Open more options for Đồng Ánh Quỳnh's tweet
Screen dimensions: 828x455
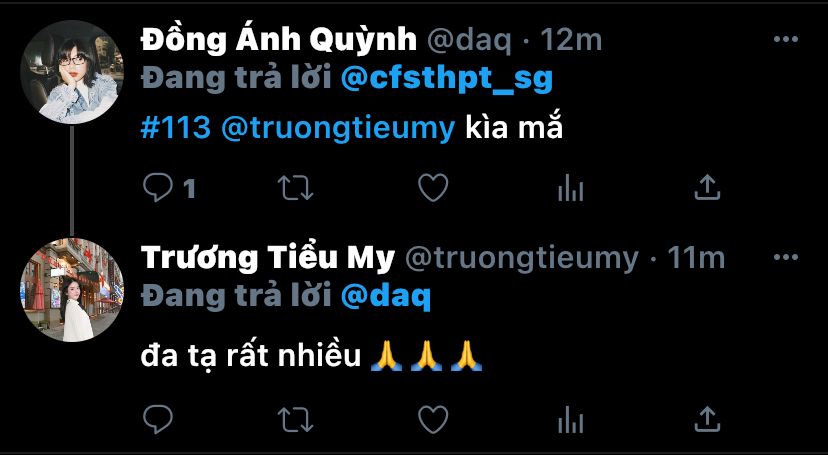point(786,39)
